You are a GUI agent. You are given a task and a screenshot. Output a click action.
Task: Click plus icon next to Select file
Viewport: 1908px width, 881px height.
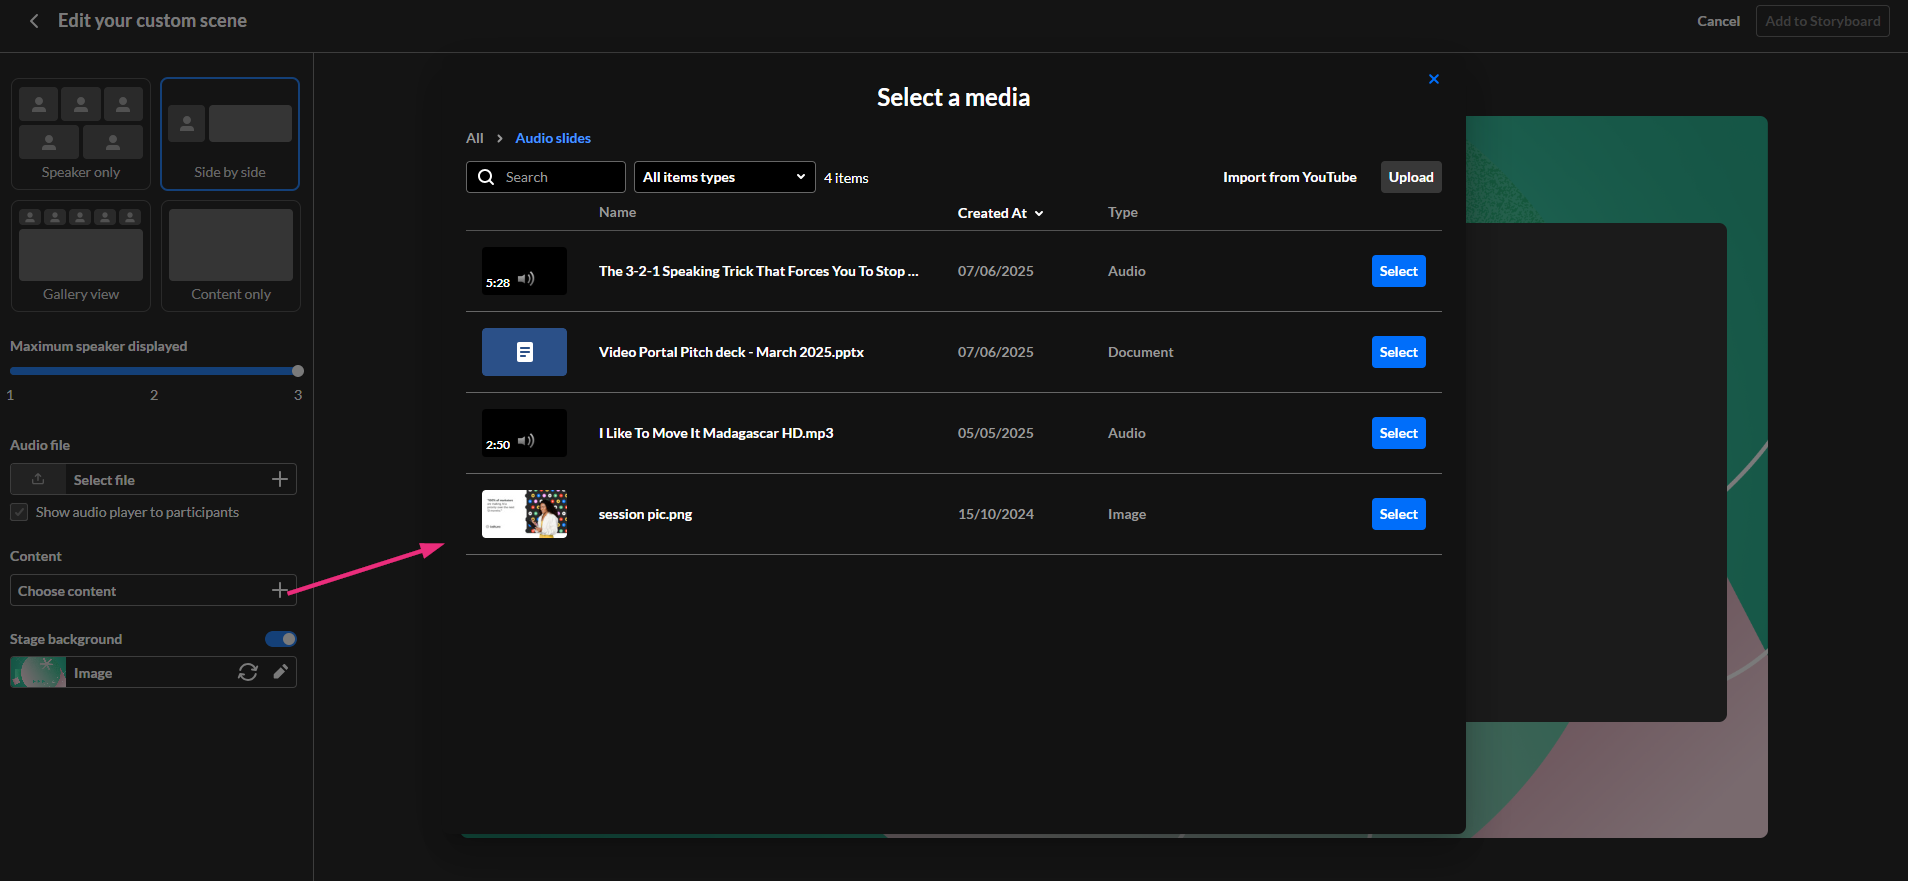(x=280, y=479)
